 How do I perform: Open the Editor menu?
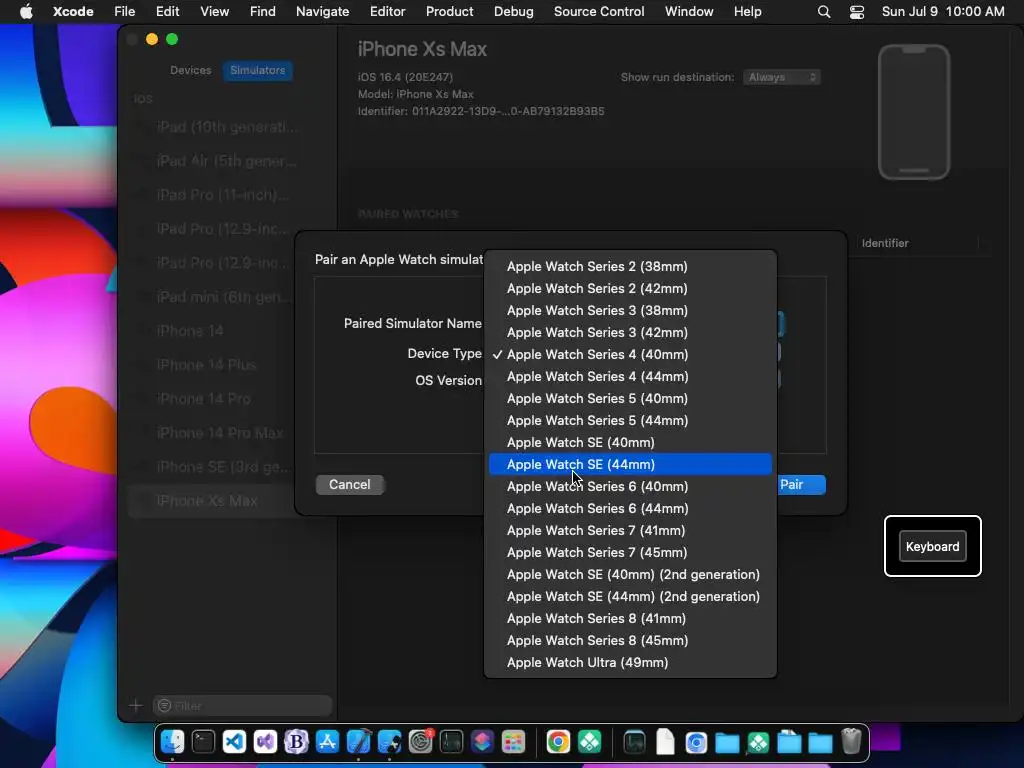point(387,11)
